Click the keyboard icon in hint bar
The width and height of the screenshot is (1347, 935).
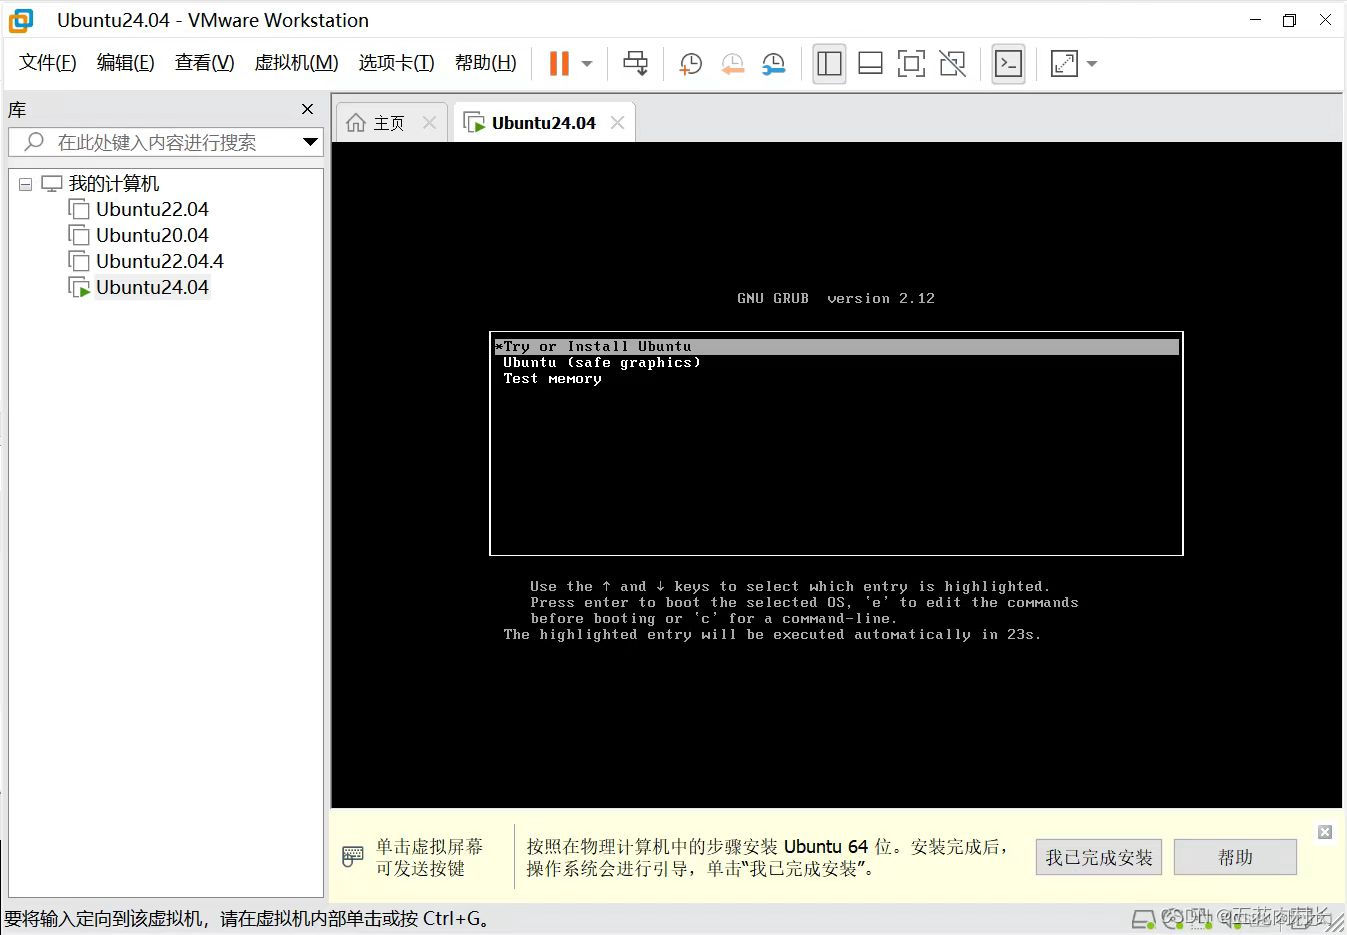(x=353, y=857)
